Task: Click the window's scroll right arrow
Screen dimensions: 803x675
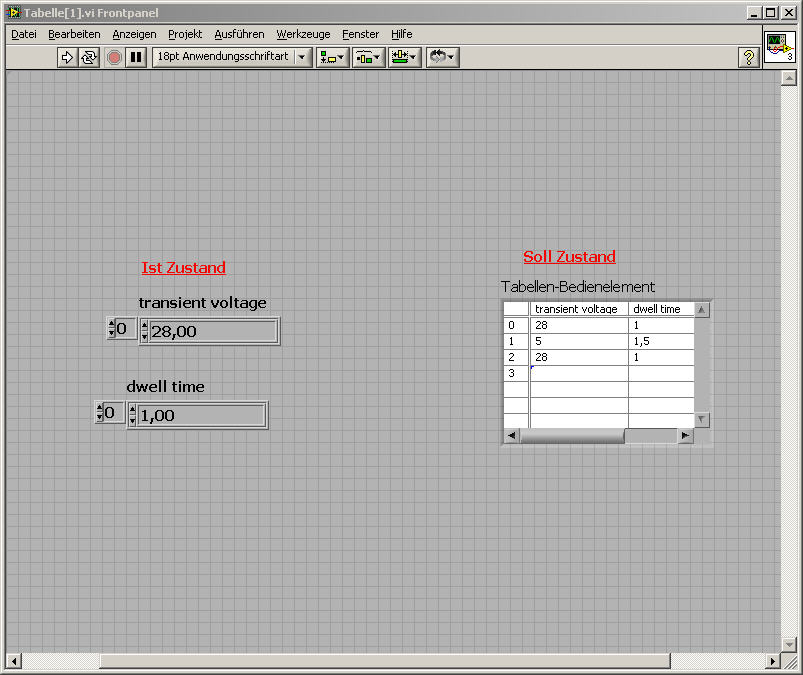Action: coord(772,661)
